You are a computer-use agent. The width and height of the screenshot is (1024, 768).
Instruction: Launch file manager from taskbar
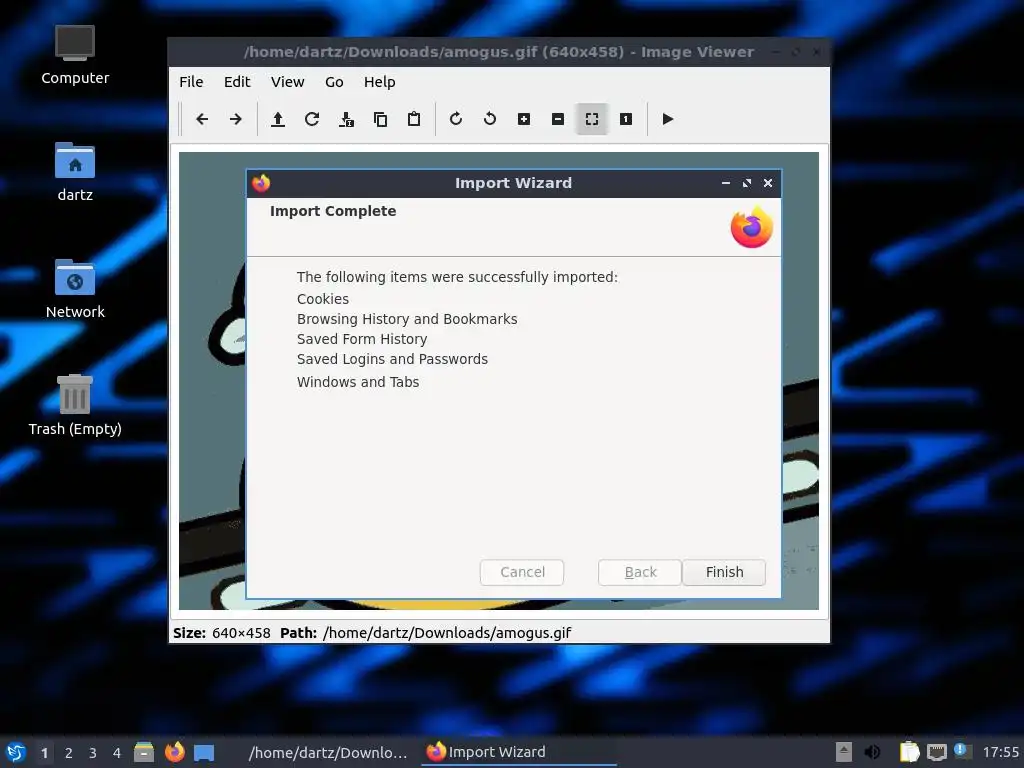(144, 752)
